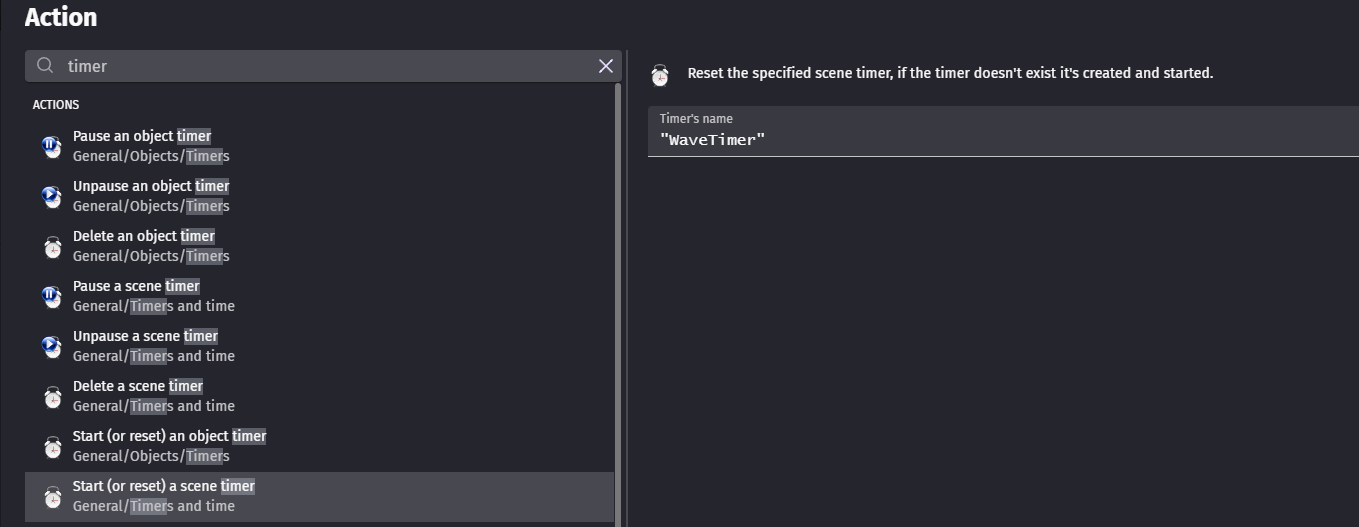
Task: Click the search field containing timer
Action: coord(320,66)
